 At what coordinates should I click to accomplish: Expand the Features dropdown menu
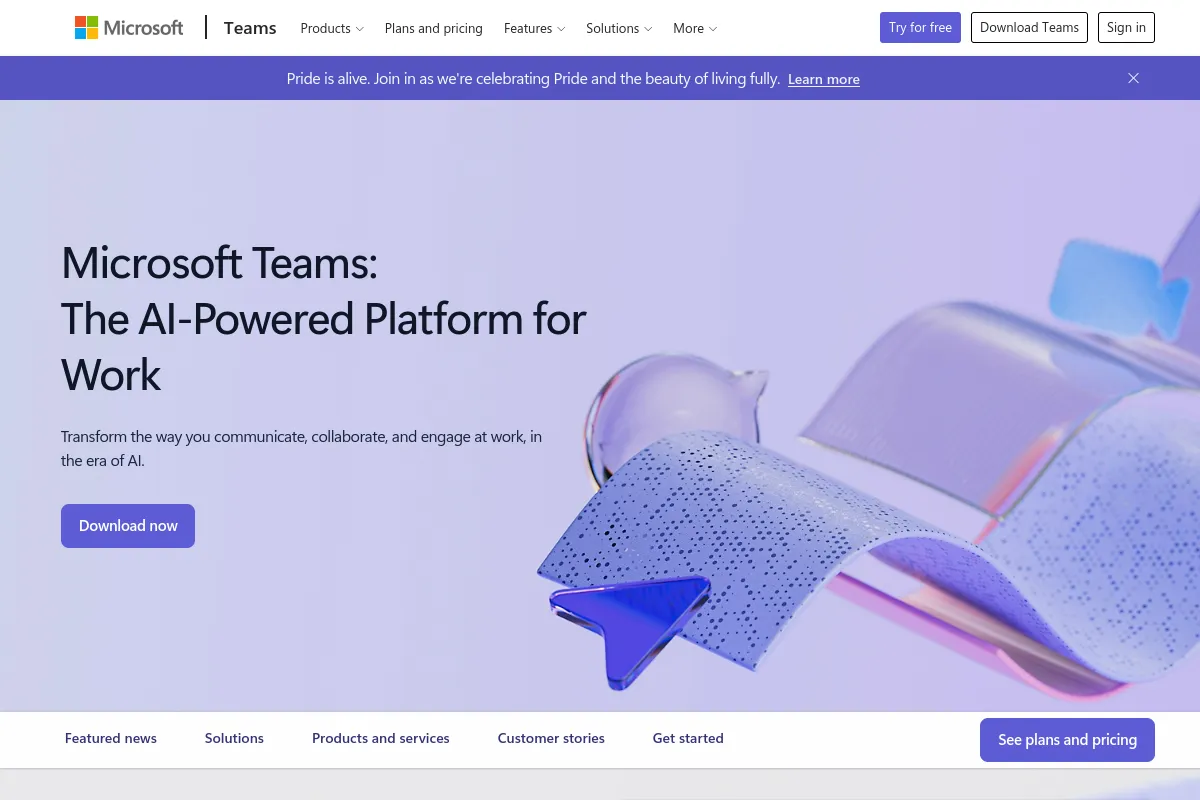535,28
